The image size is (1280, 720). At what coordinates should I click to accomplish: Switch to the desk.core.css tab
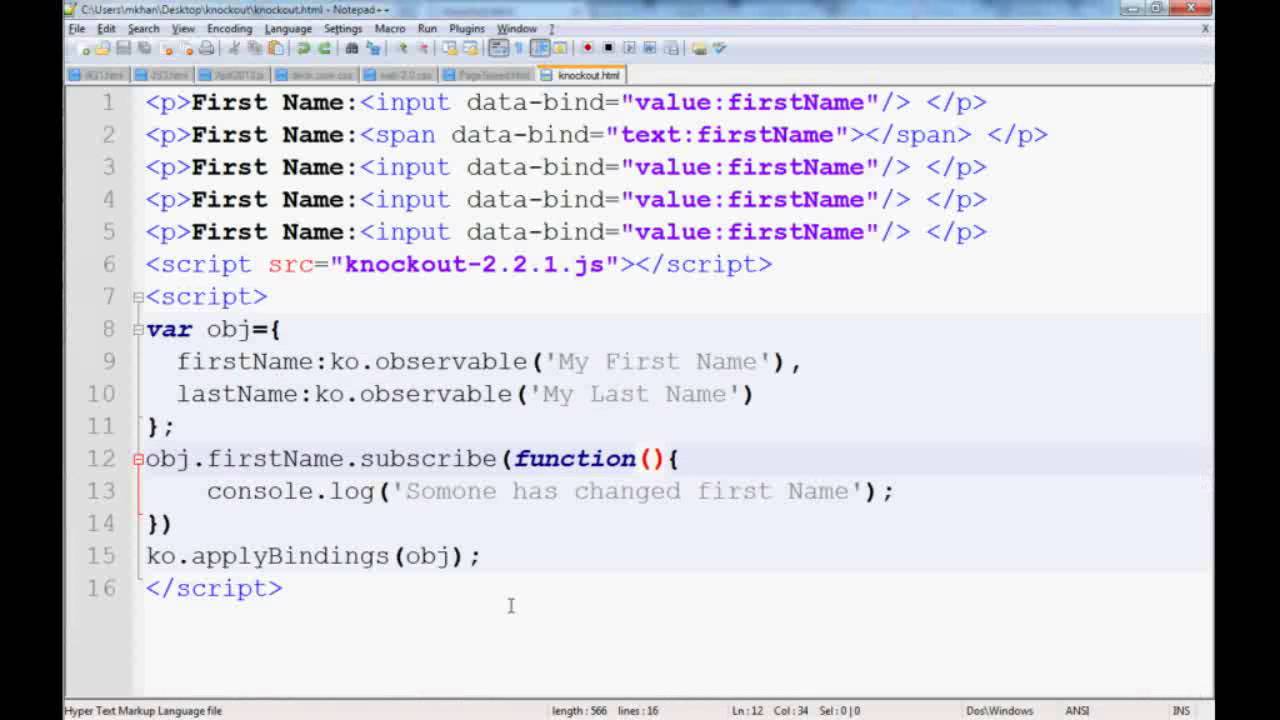[x=315, y=75]
